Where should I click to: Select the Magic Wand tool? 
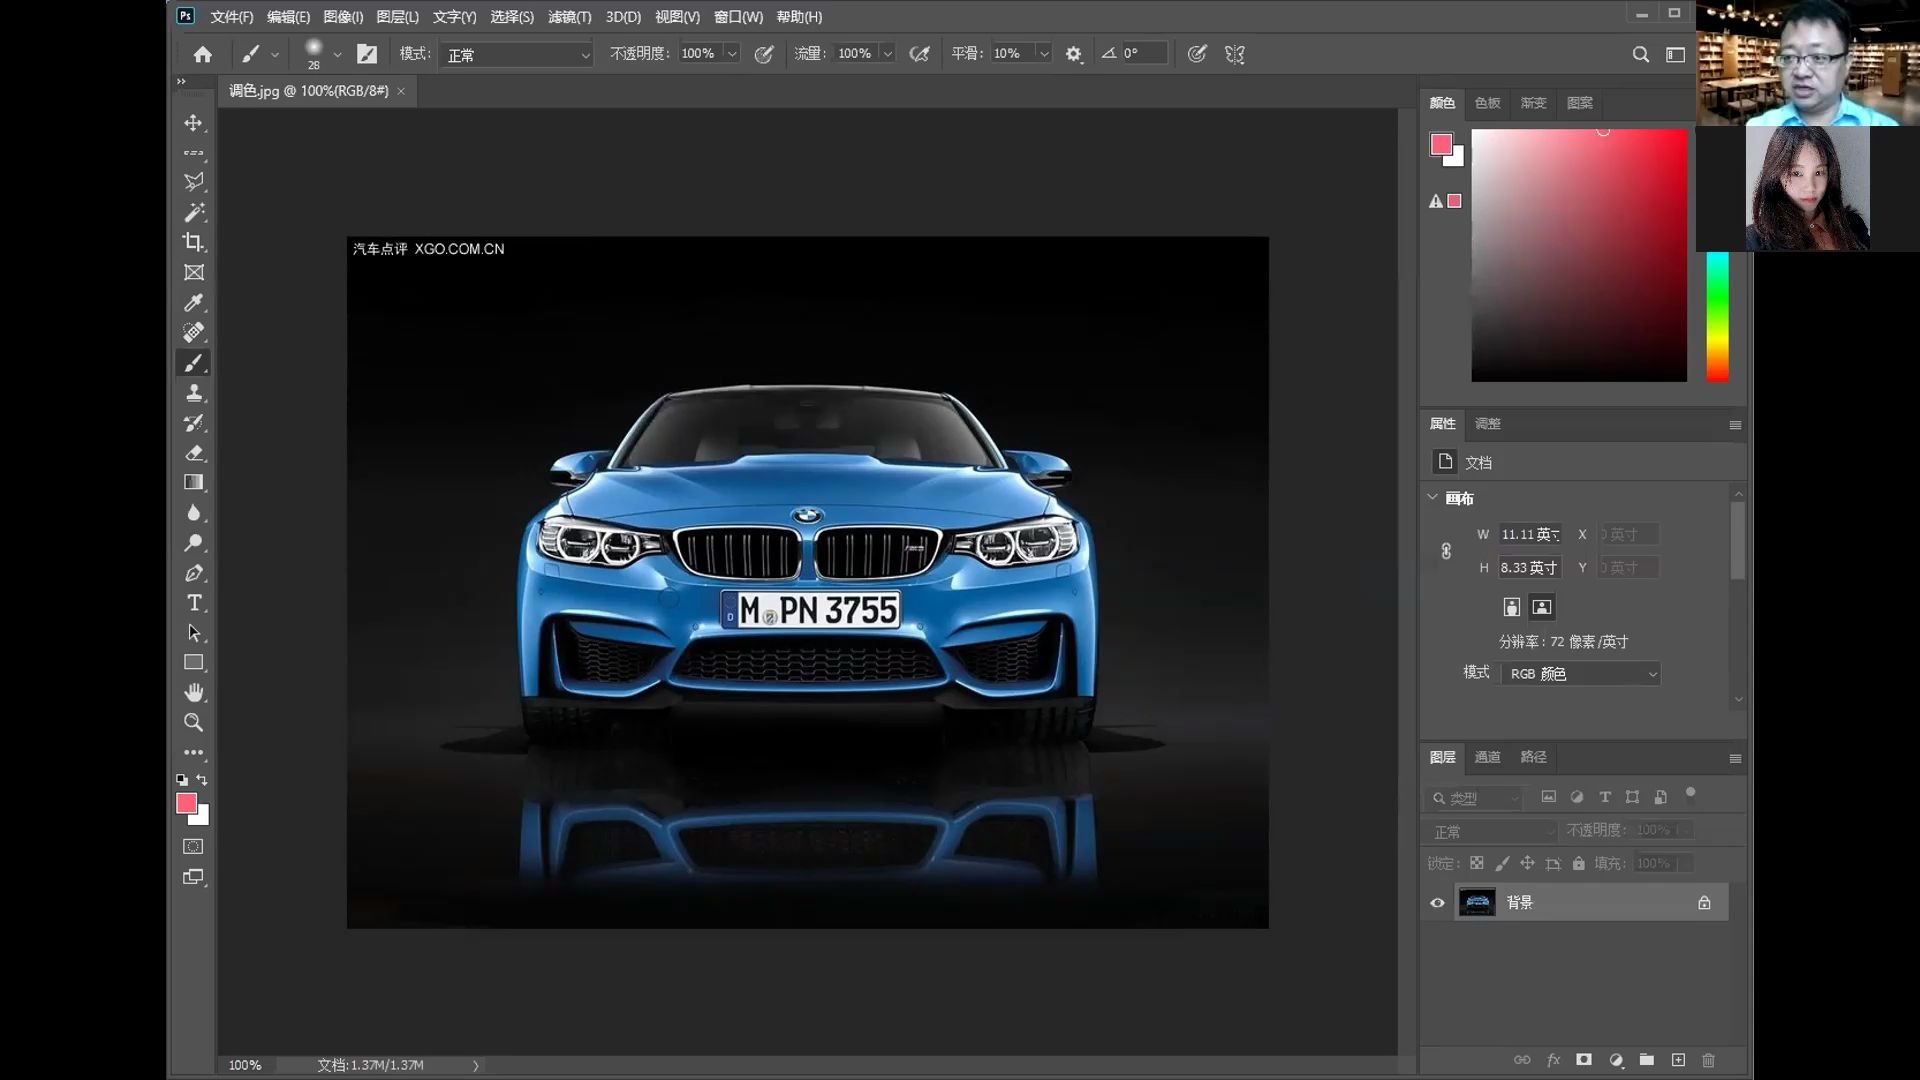(x=193, y=212)
